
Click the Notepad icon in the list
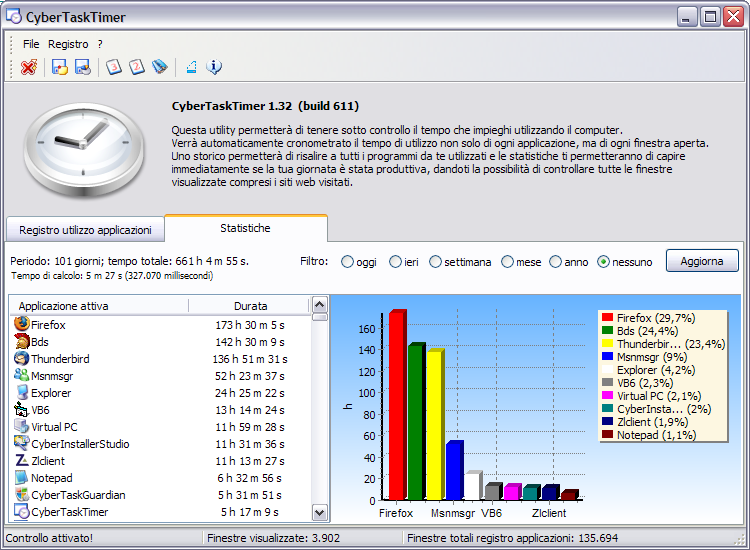(x=22, y=477)
